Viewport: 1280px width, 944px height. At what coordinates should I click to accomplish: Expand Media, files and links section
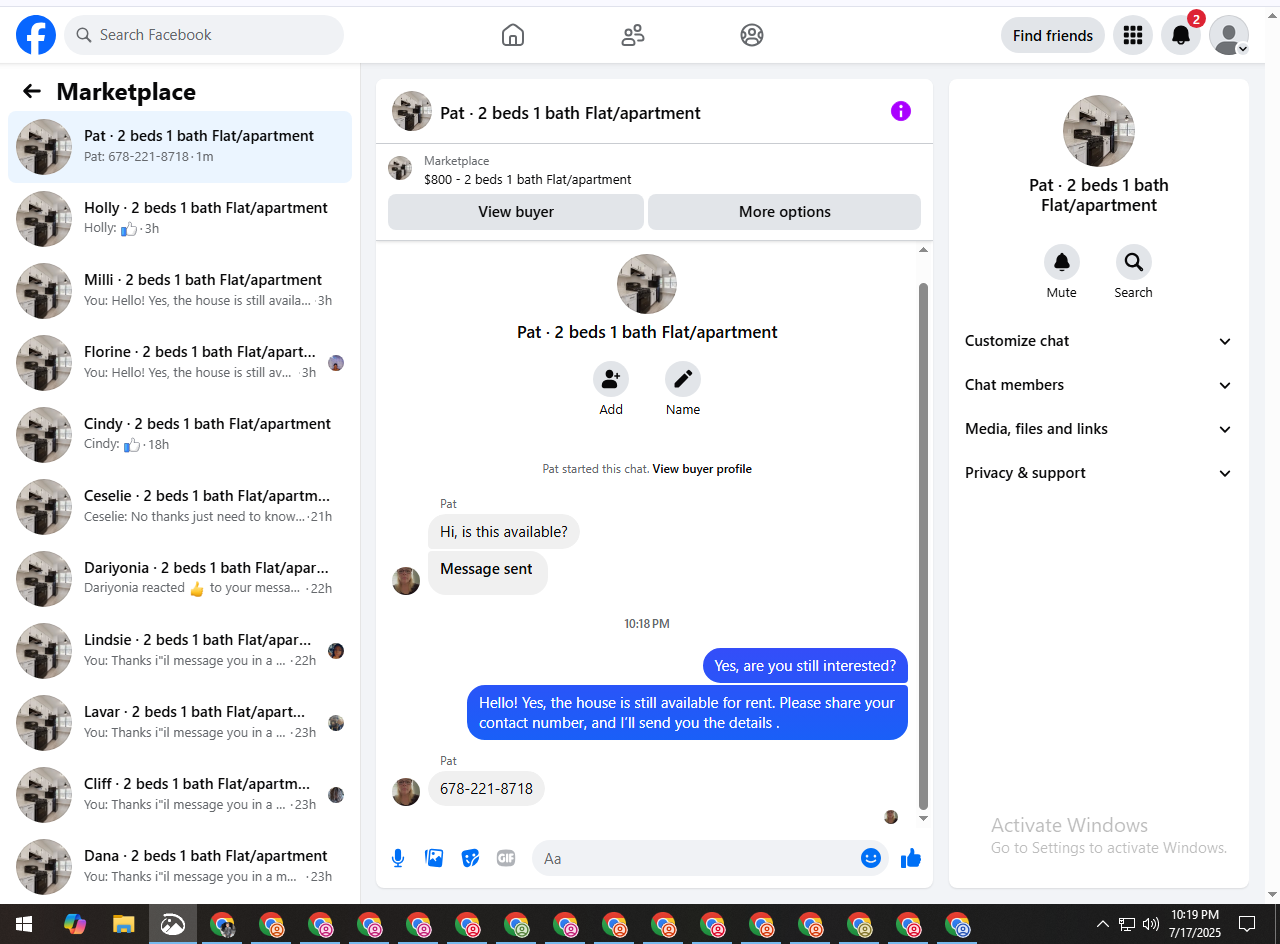(1099, 429)
